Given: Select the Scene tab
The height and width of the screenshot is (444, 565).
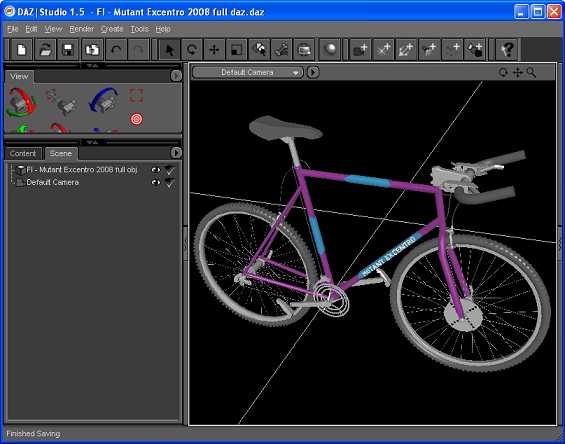Looking at the screenshot, I should (x=61, y=154).
